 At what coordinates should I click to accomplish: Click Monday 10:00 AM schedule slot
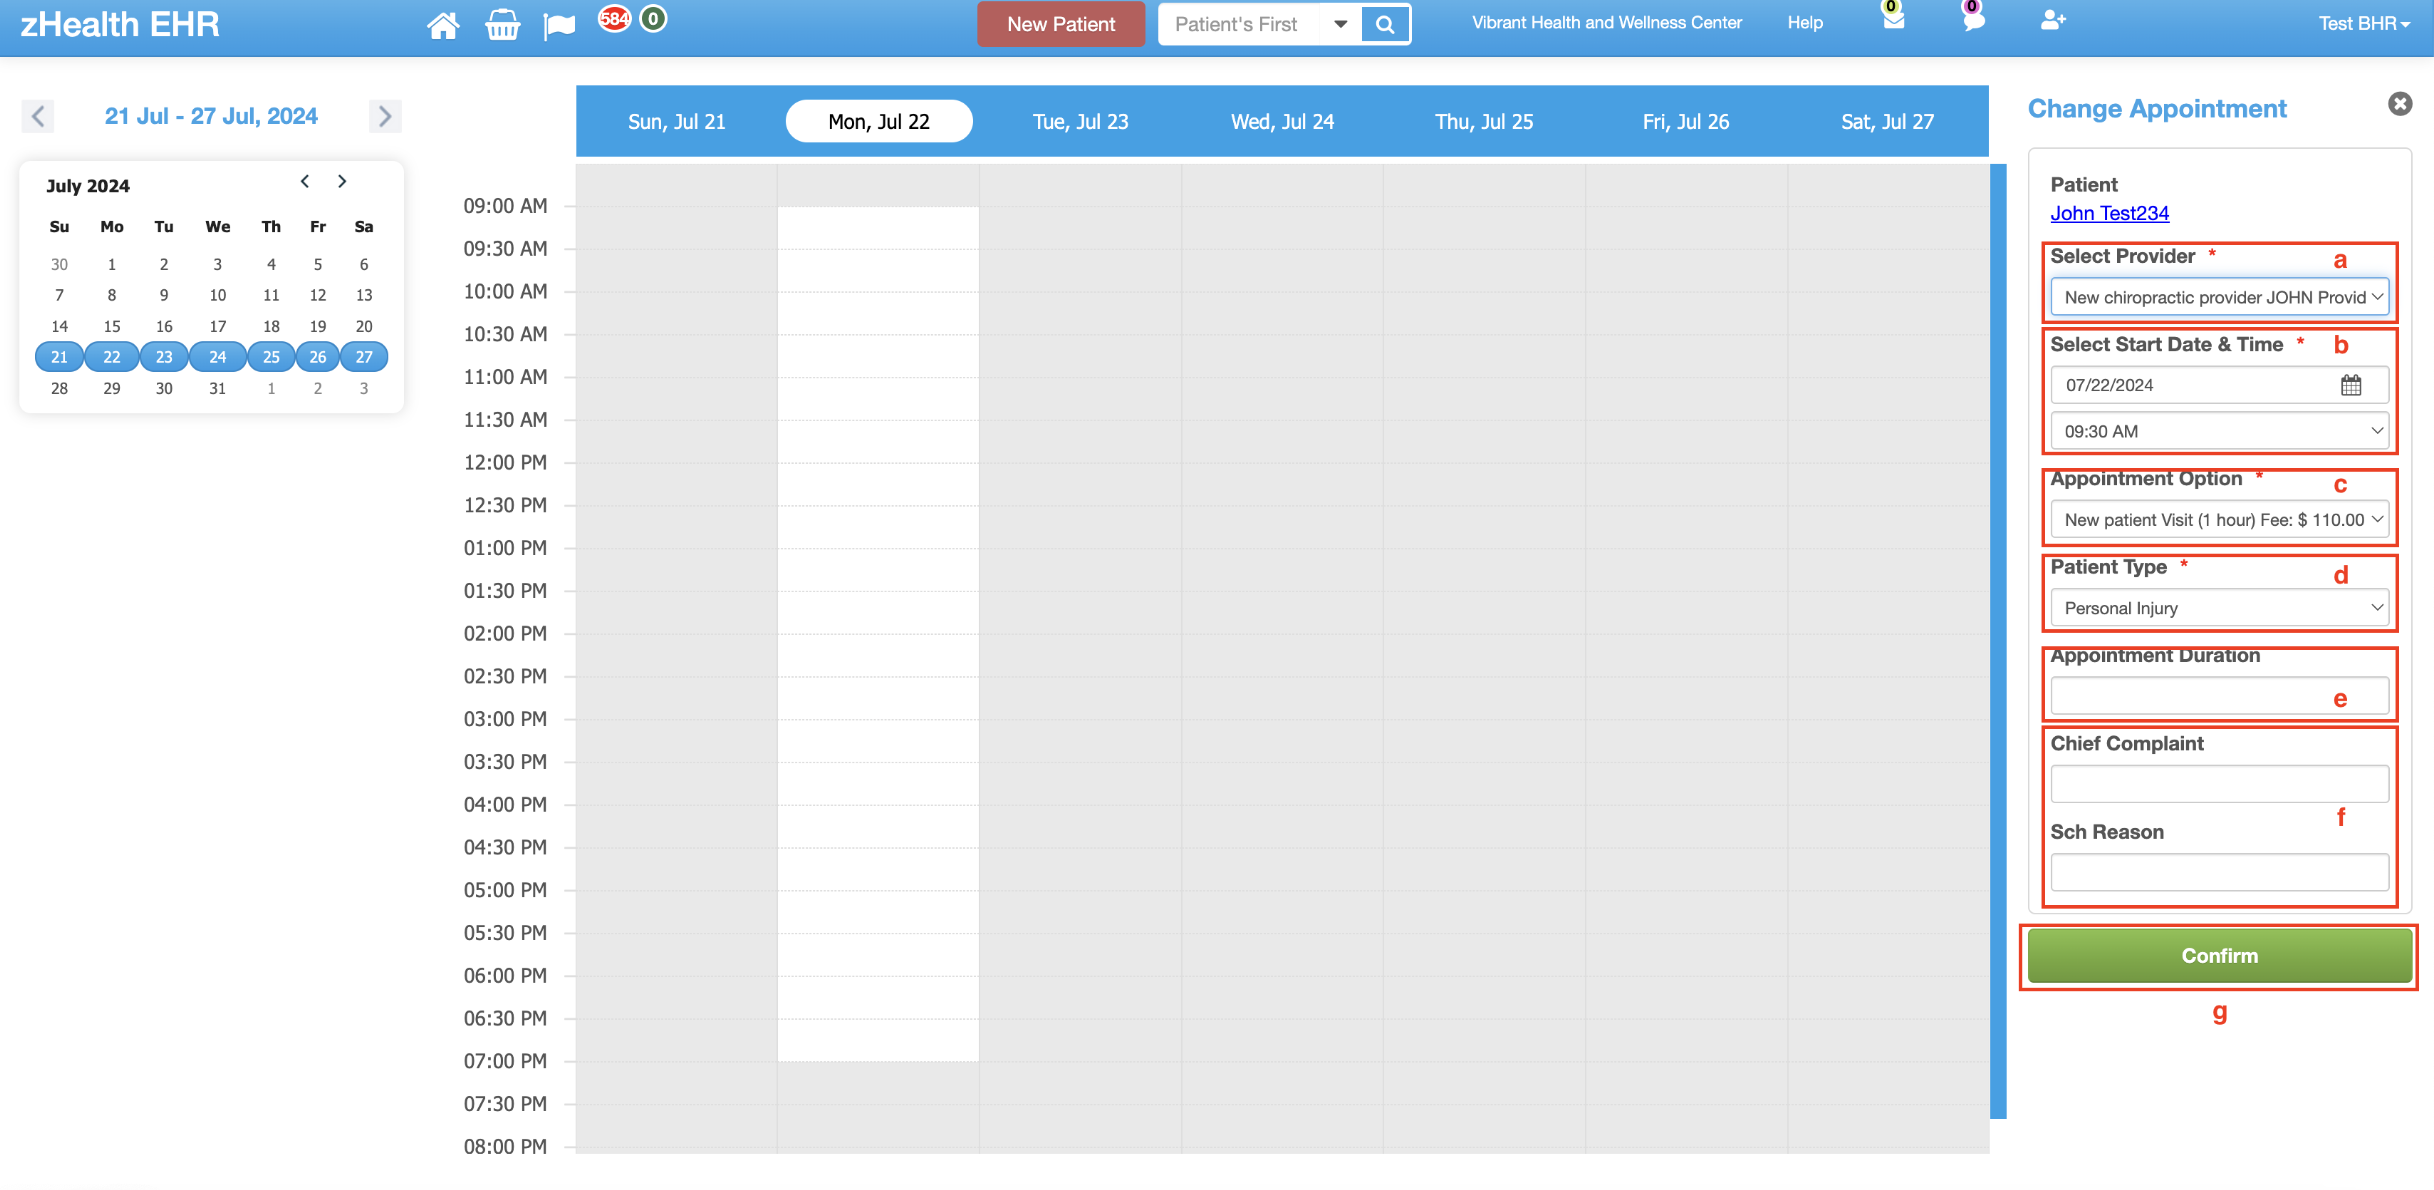[x=878, y=313]
